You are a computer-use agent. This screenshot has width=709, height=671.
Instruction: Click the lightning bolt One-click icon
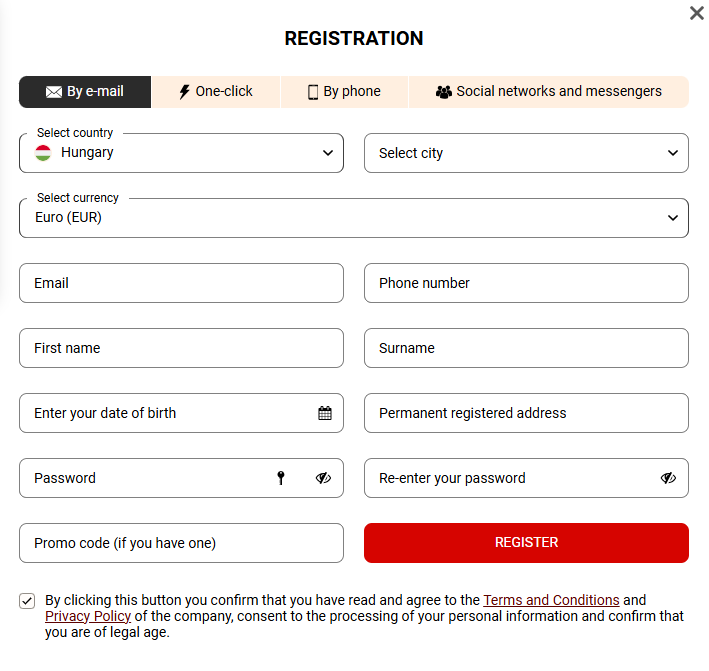[x=184, y=92]
